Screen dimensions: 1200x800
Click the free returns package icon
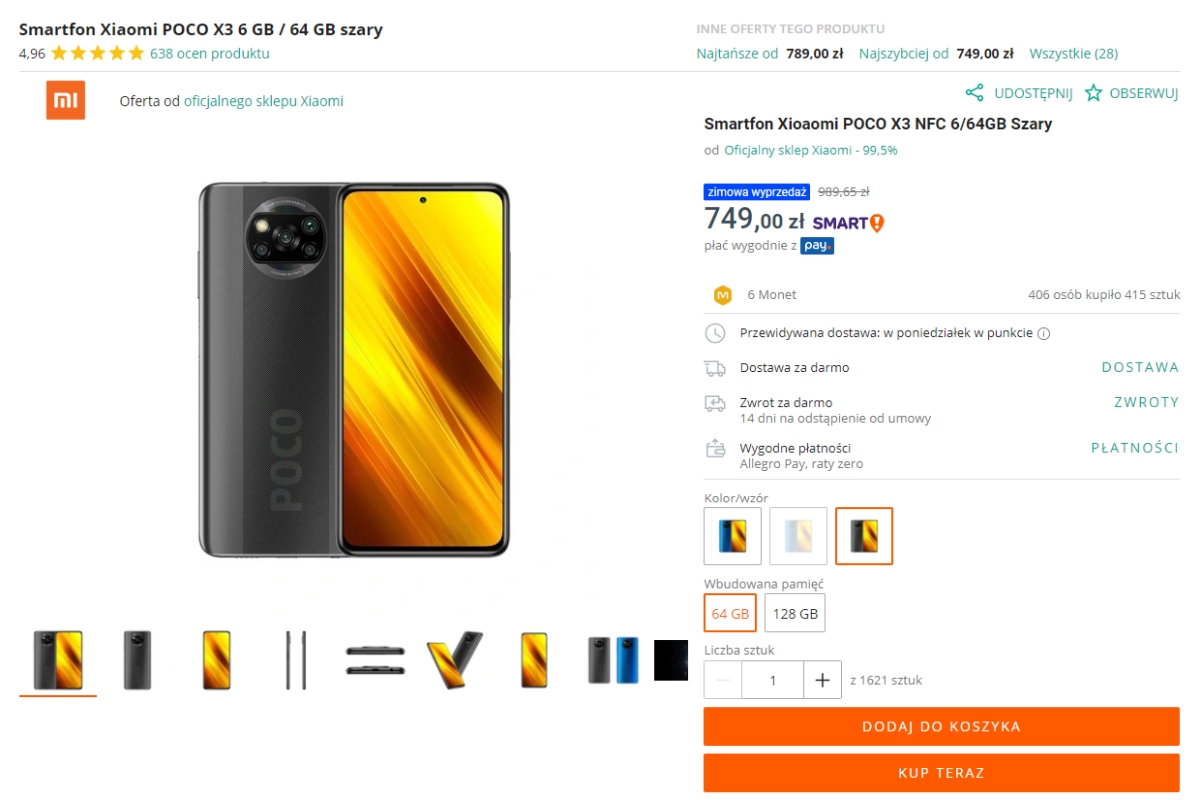(x=714, y=404)
